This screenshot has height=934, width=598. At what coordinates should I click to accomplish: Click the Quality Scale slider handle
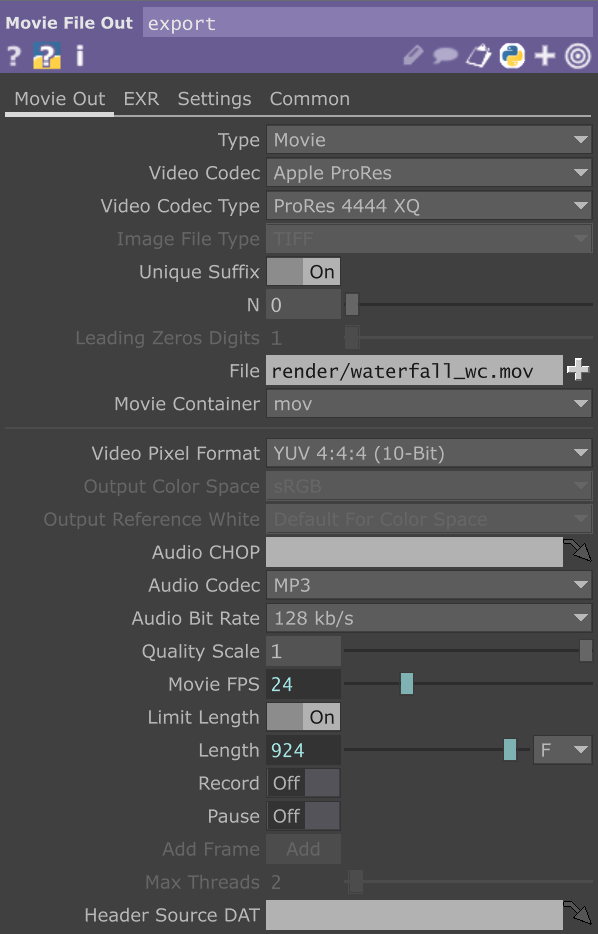(x=586, y=651)
